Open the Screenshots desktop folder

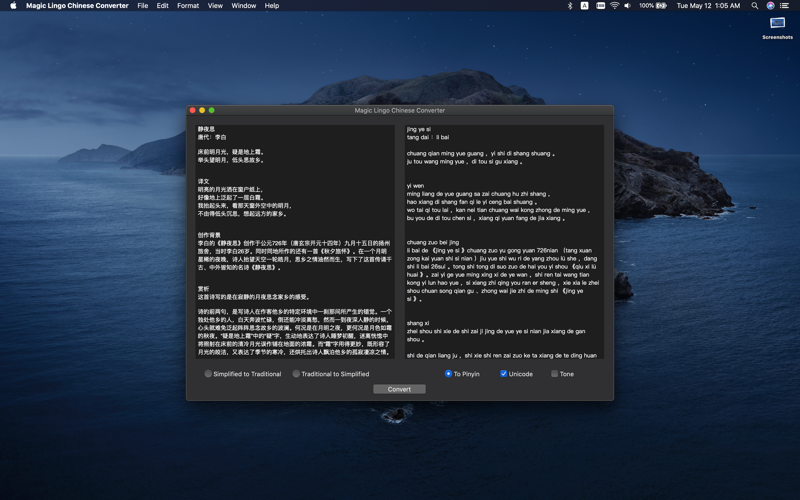pyautogui.click(x=777, y=25)
